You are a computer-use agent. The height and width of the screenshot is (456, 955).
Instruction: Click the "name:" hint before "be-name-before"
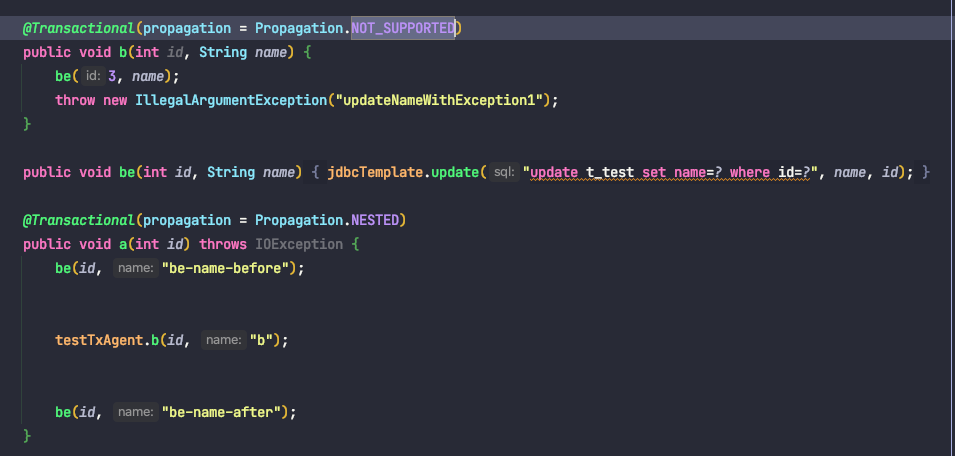coord(136,268)
